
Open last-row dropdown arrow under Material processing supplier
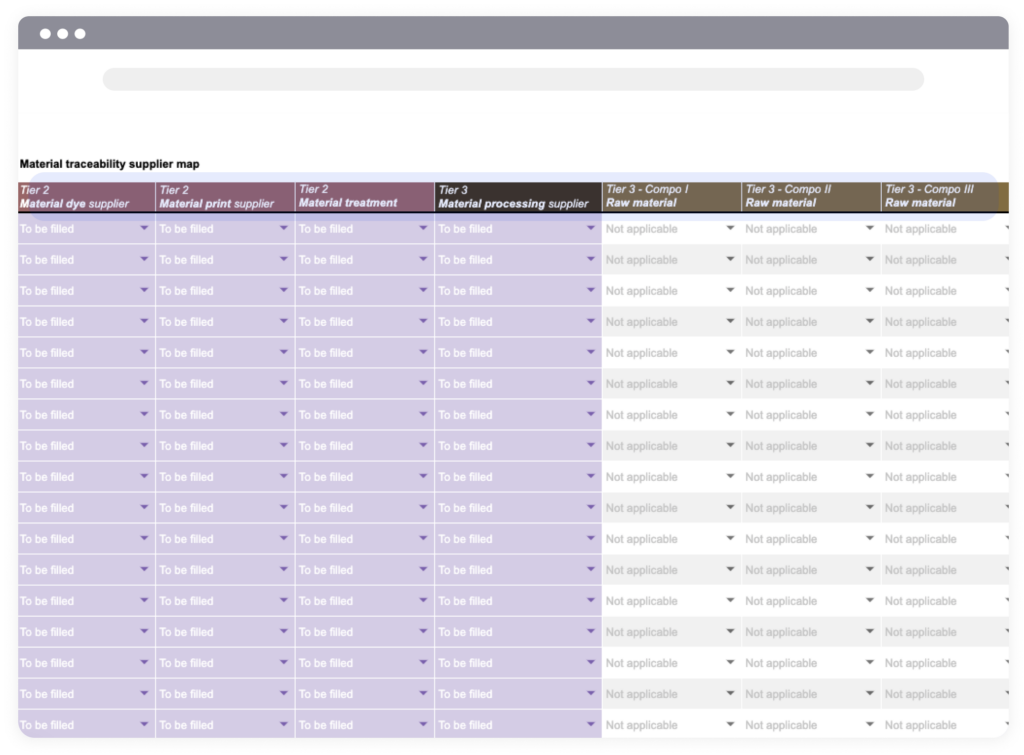(591, 724)
